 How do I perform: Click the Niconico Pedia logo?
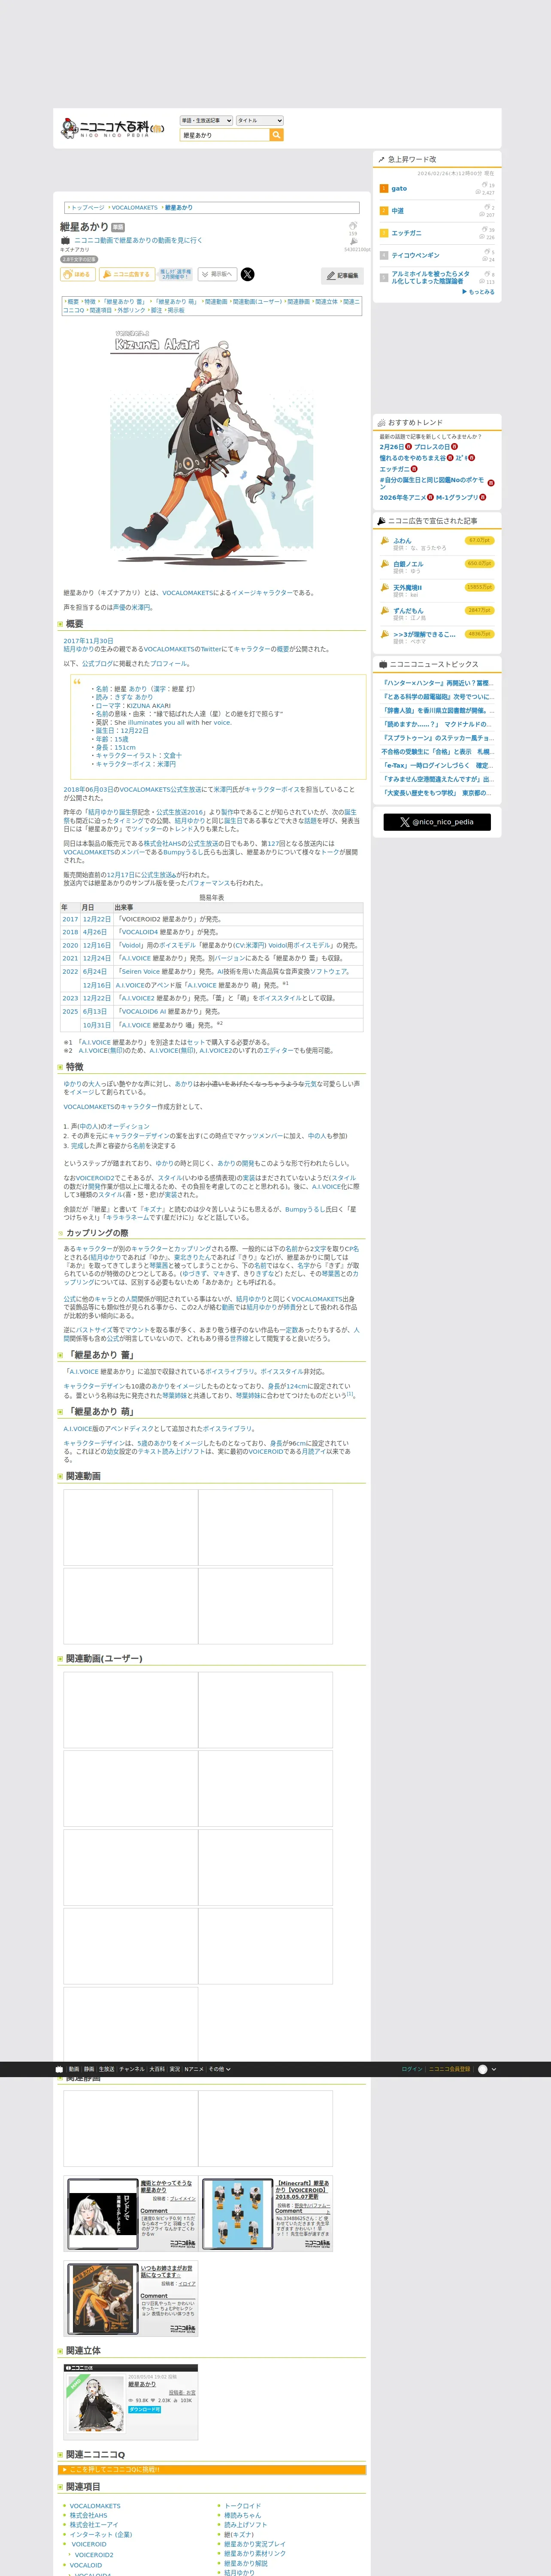[x=112, y=128]
